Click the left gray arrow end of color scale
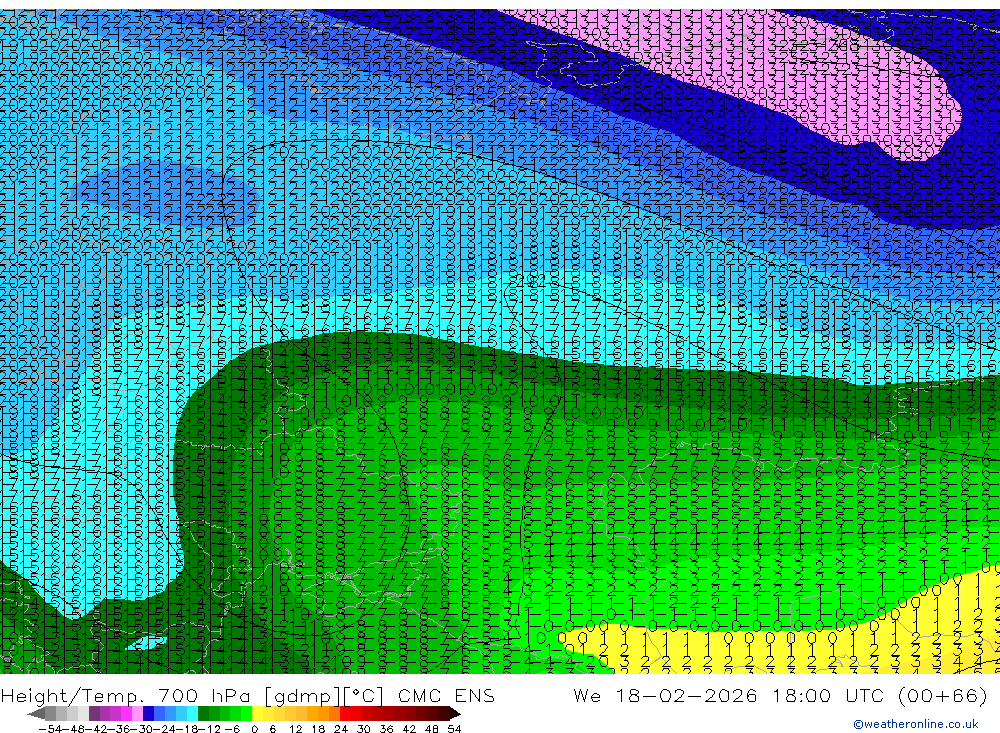 click(36, 714)
